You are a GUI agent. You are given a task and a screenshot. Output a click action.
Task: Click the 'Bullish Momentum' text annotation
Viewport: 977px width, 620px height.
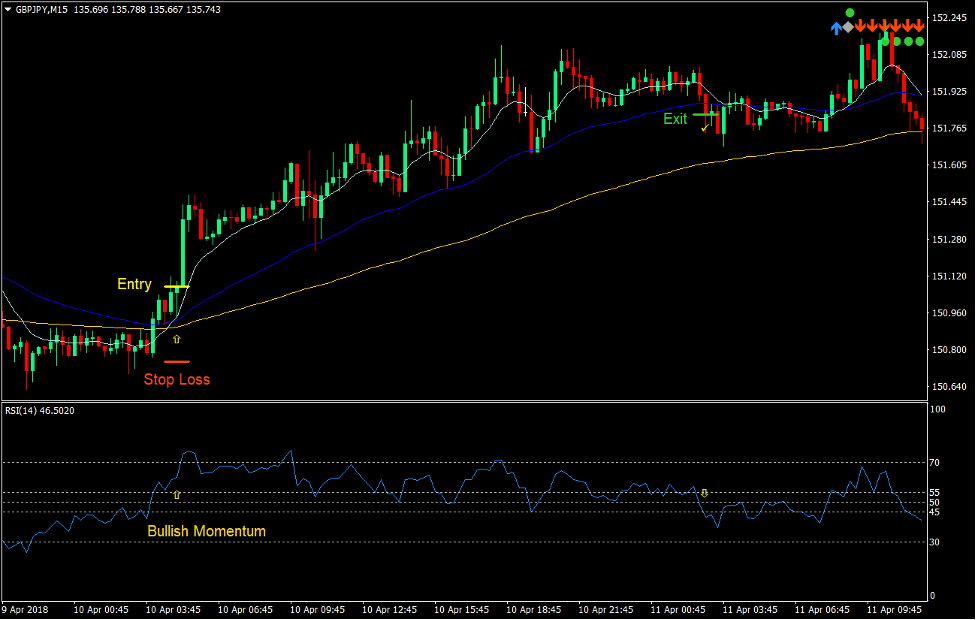pos(207,531)
